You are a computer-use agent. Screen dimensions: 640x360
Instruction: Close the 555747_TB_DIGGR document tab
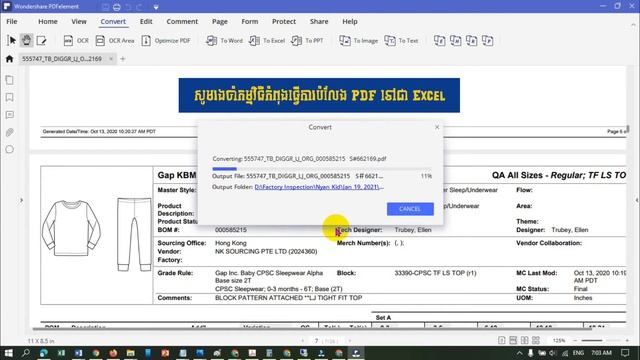pos(111,59)
